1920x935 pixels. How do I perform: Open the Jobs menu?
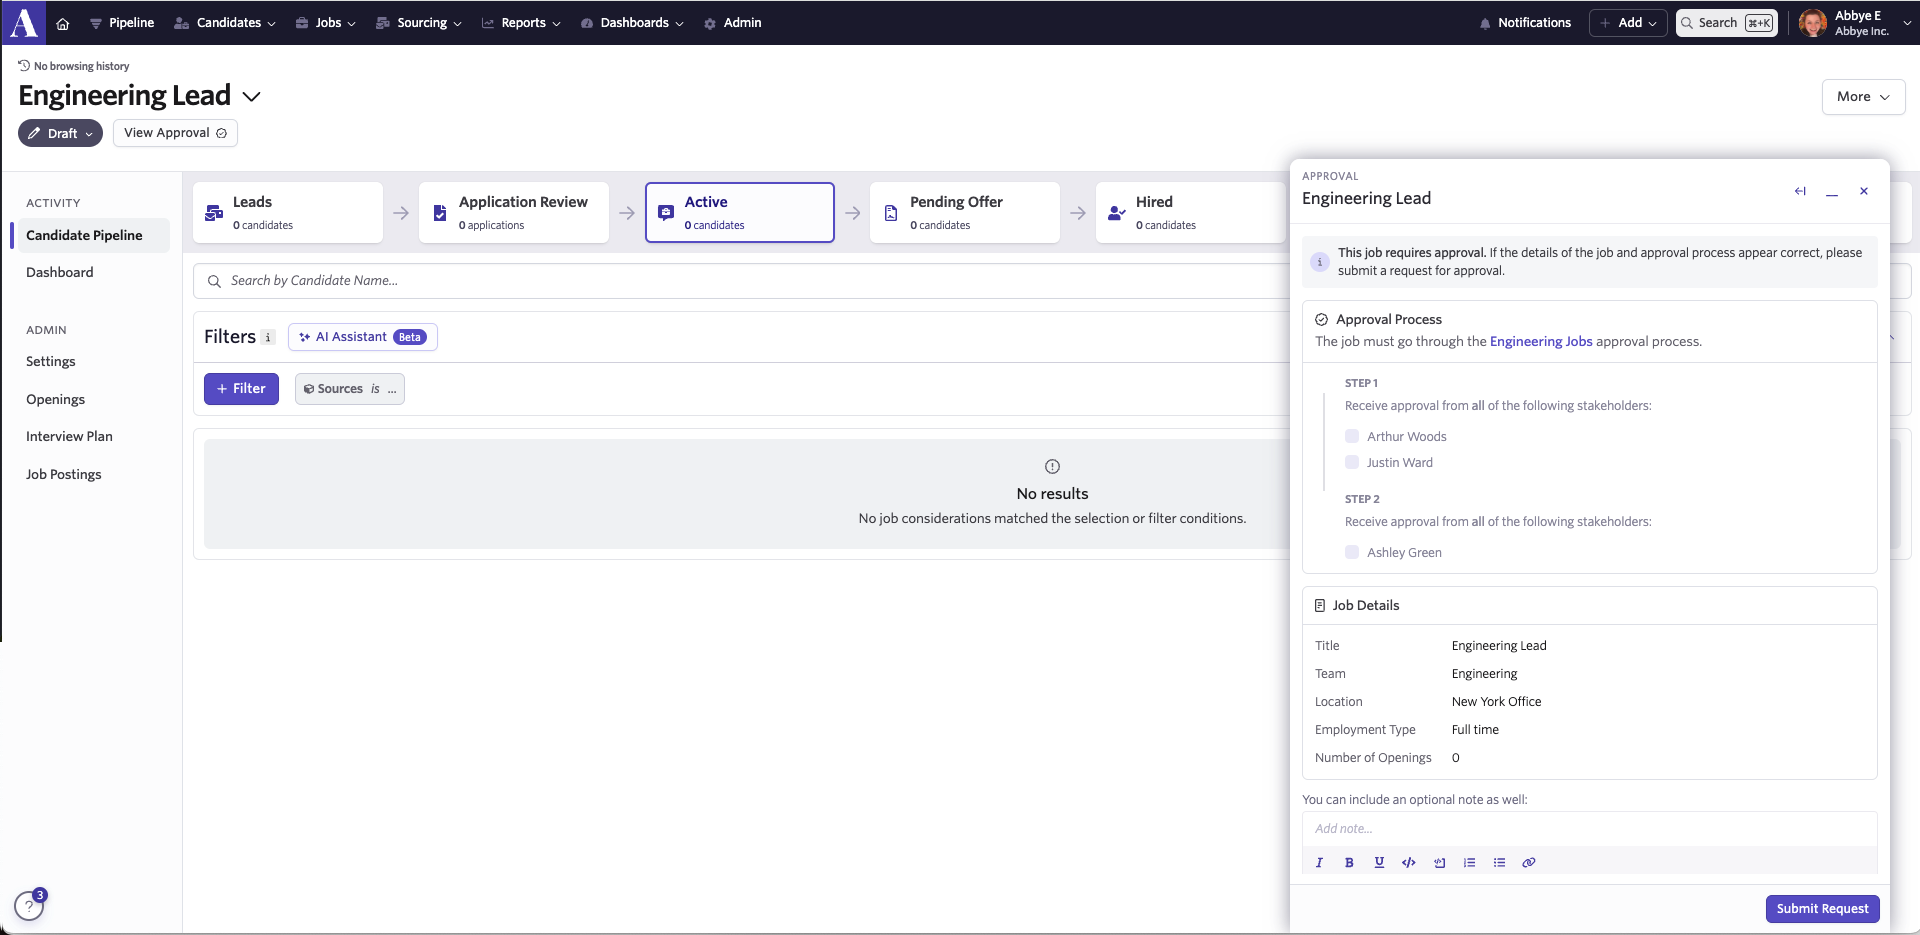325,23
